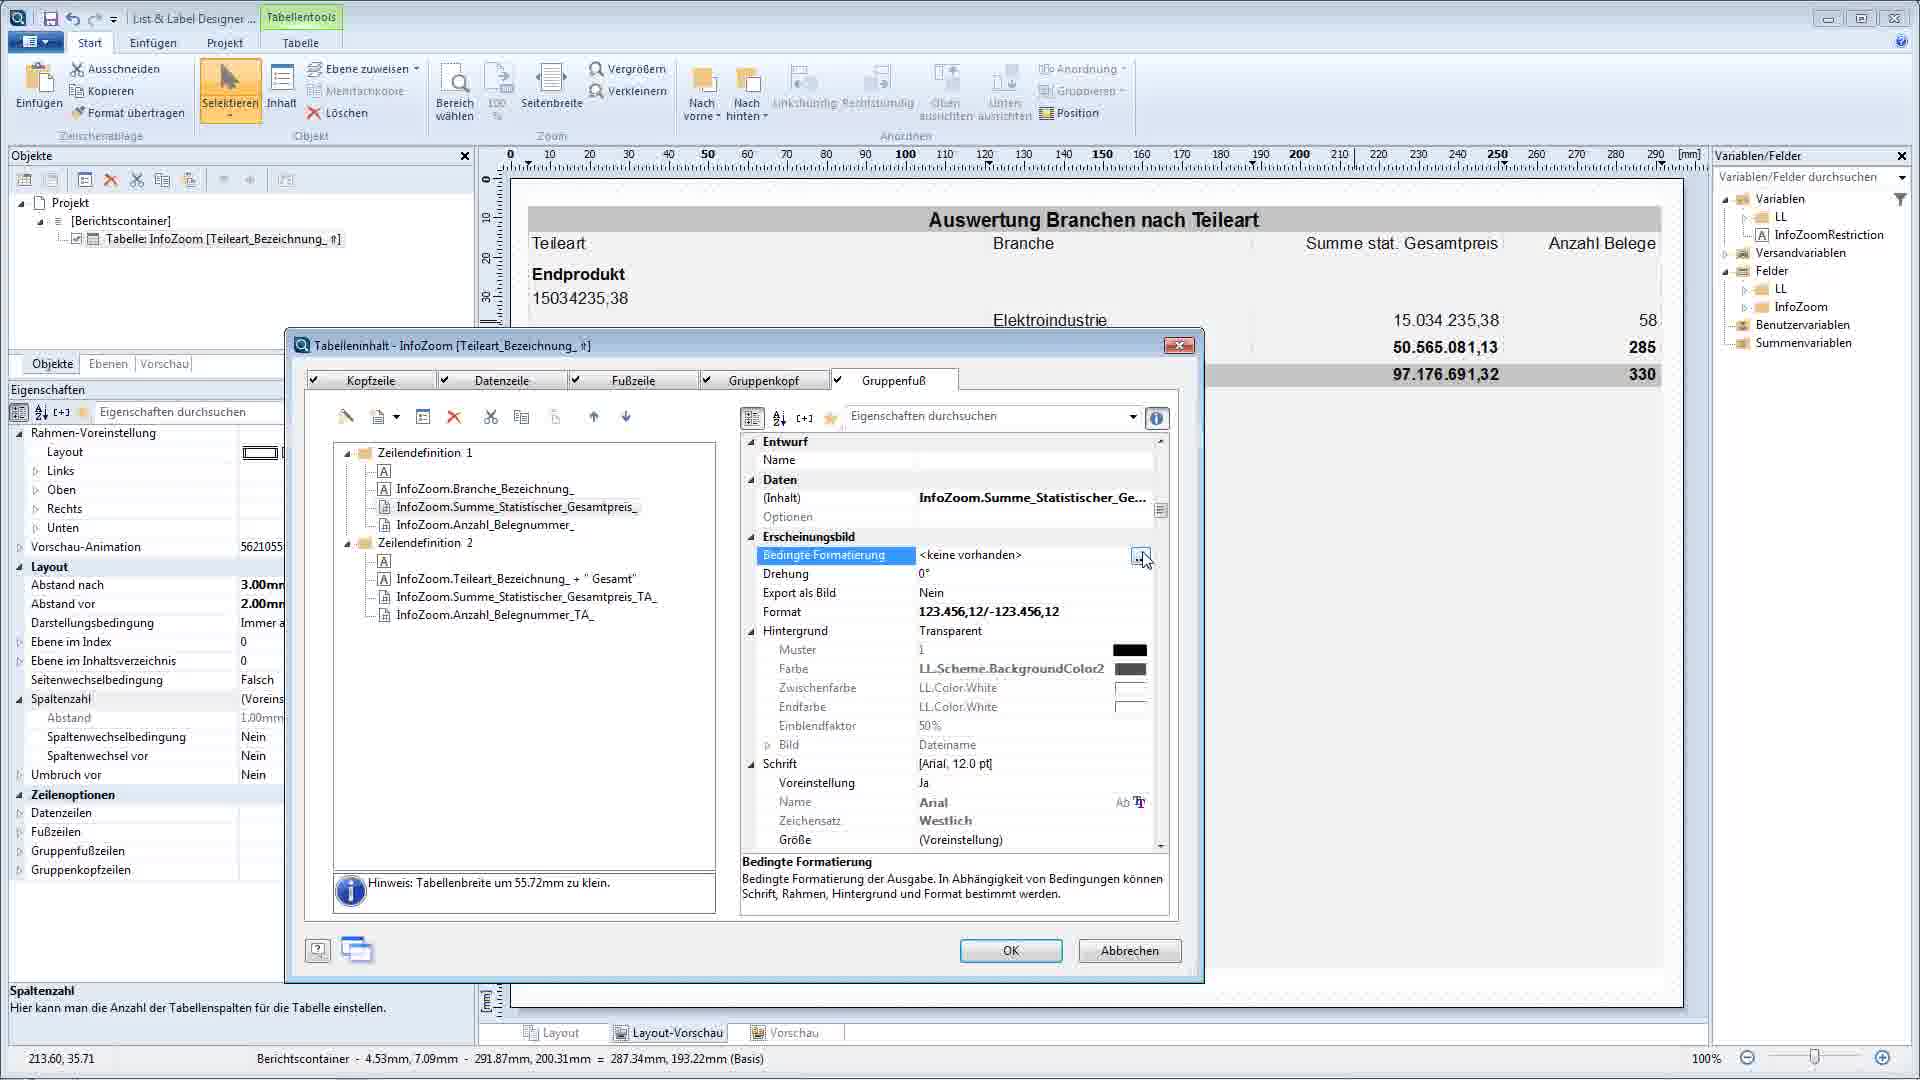Toggle the Kopfzeile tab checkbox
The image size is (1920, 1080).
(314, 380)
